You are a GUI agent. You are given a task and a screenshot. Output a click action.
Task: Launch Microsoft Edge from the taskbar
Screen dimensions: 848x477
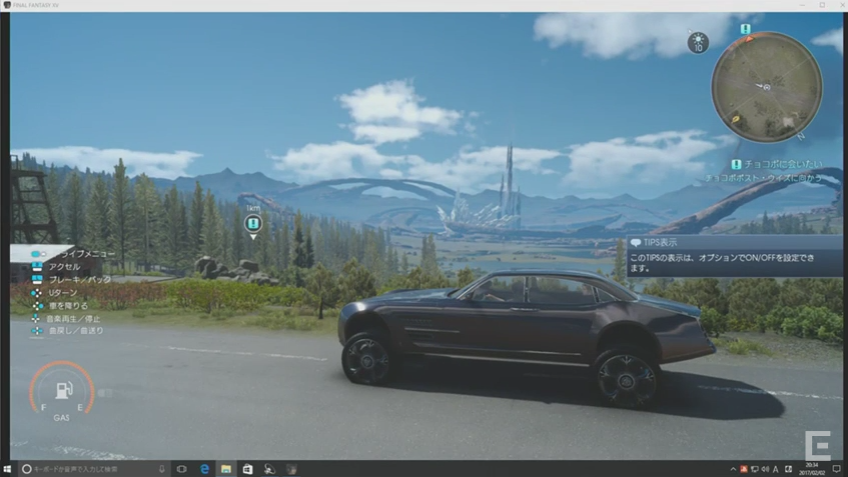click(204, 469)
